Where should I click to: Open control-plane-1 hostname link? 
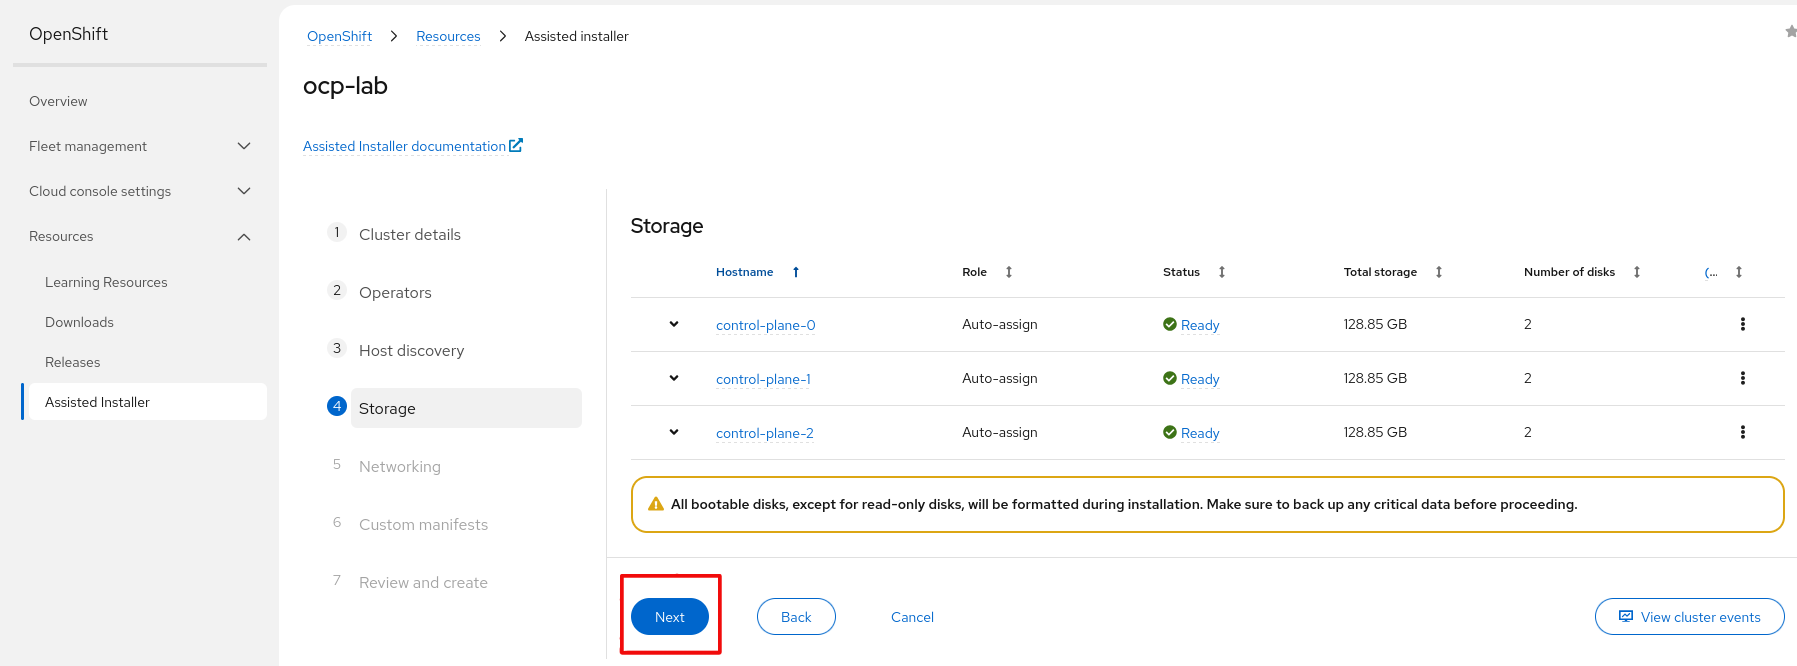tap(763, 379)
